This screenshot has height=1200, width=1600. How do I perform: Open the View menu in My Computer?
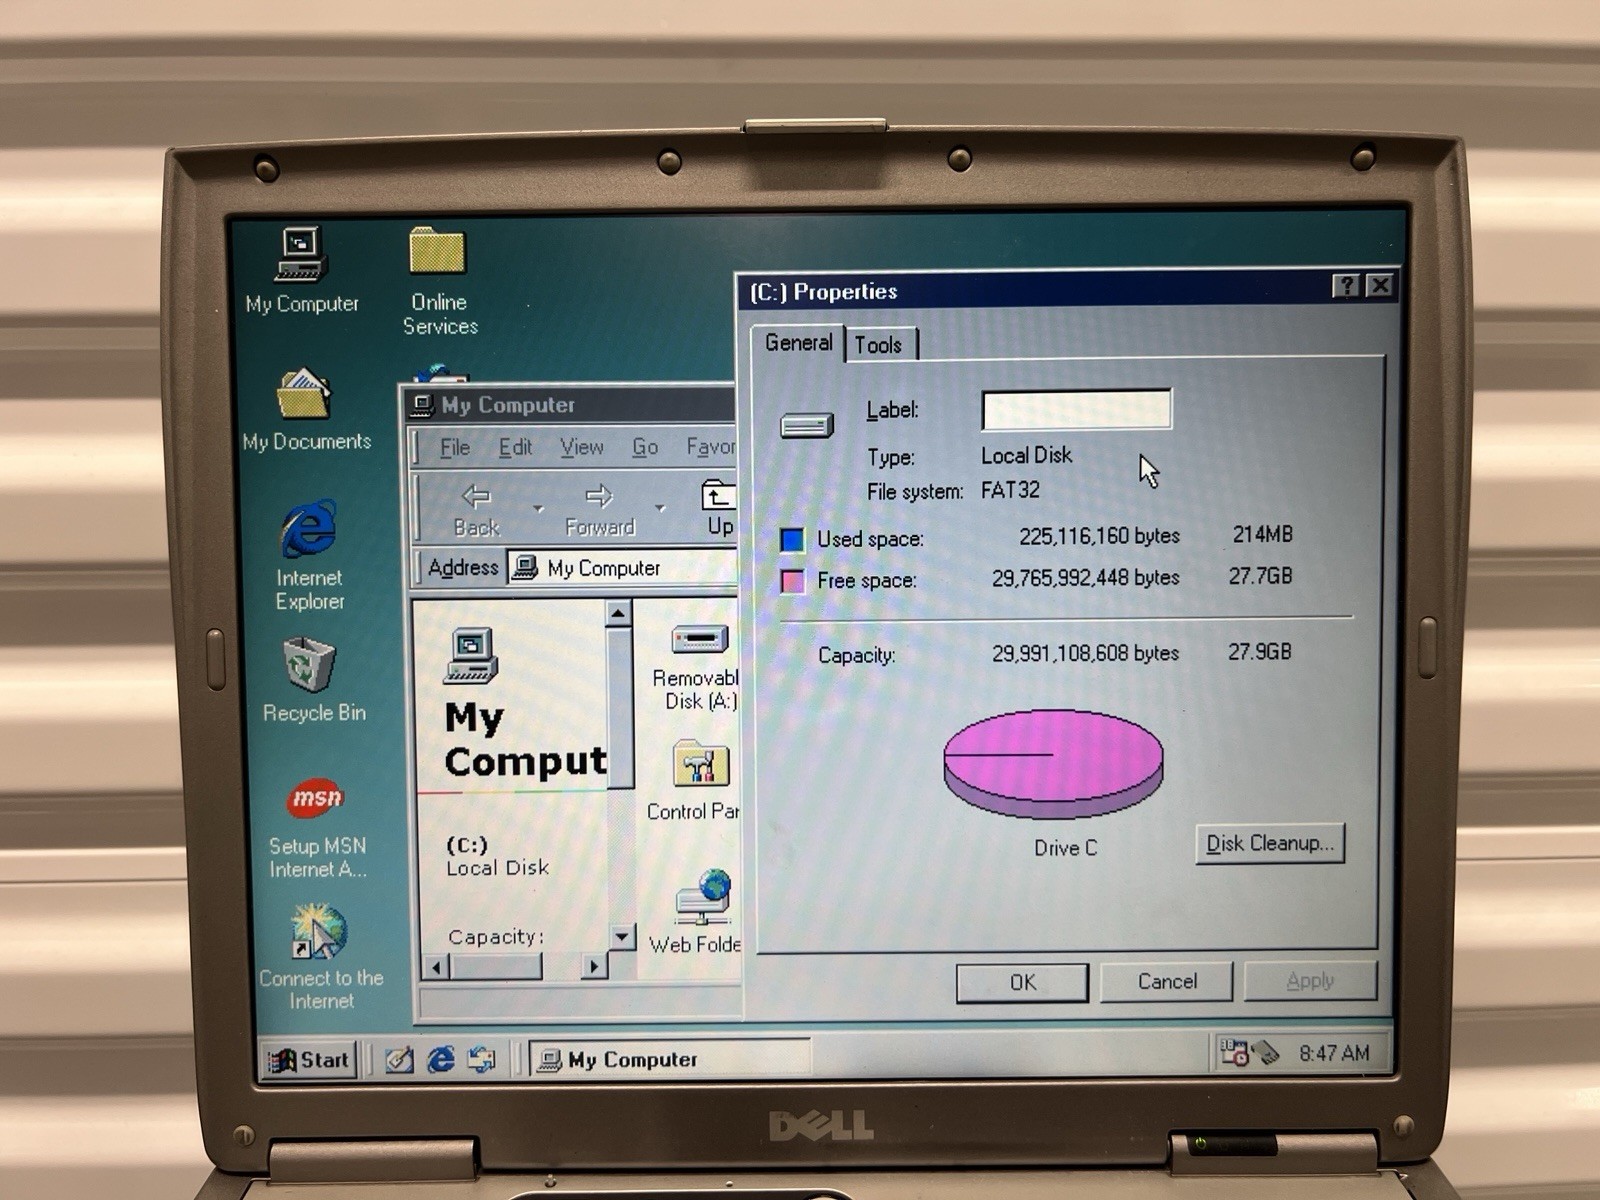click(581, 447)
